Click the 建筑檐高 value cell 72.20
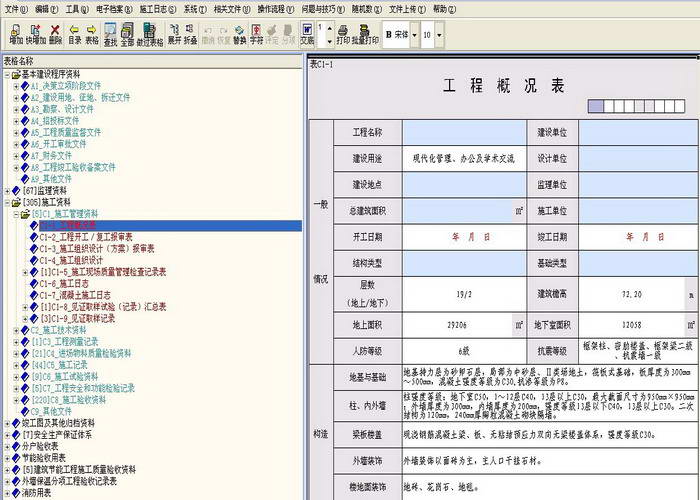Screen dimensions: 700x500 [x=632, y=294]
